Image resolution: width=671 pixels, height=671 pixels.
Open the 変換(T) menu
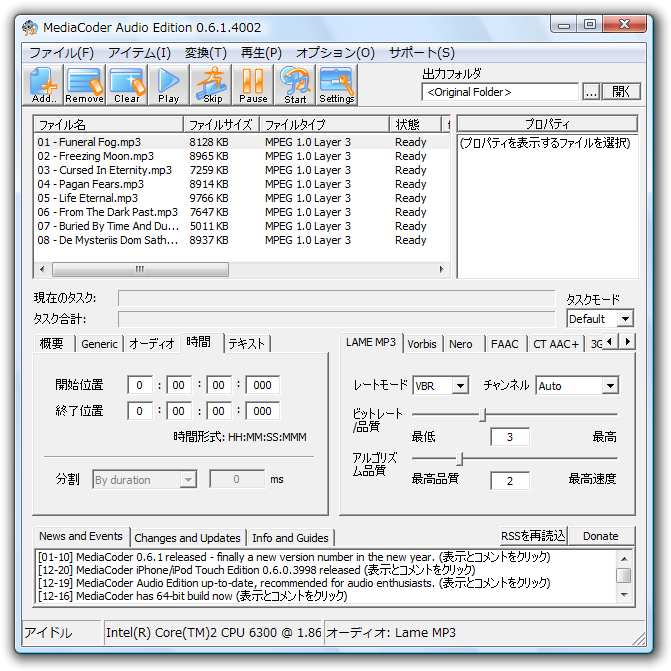(x=205, y=53)
